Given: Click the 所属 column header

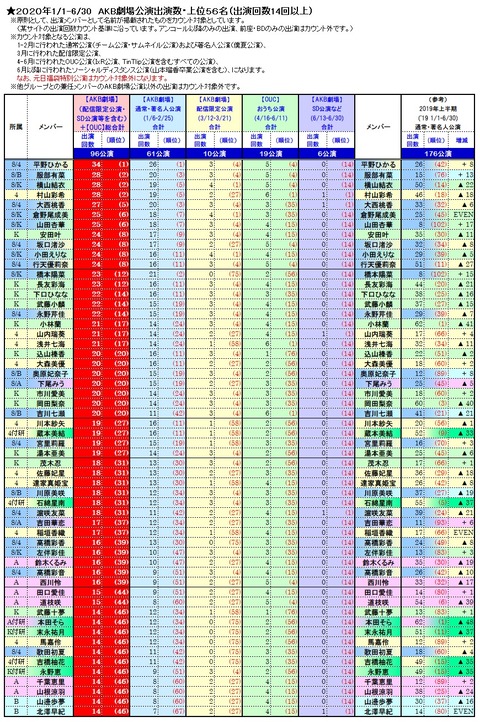Looking at the screenshot, I should pos(16,127).
